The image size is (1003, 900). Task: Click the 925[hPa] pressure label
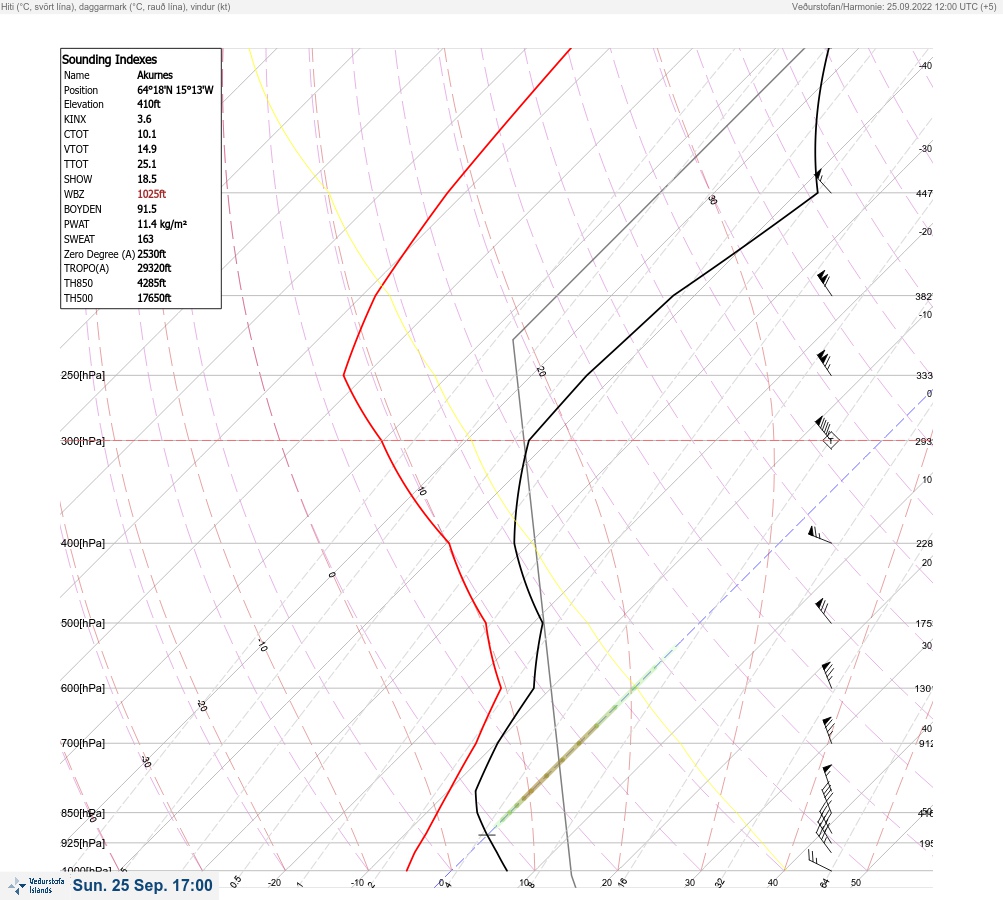point(83,843)
